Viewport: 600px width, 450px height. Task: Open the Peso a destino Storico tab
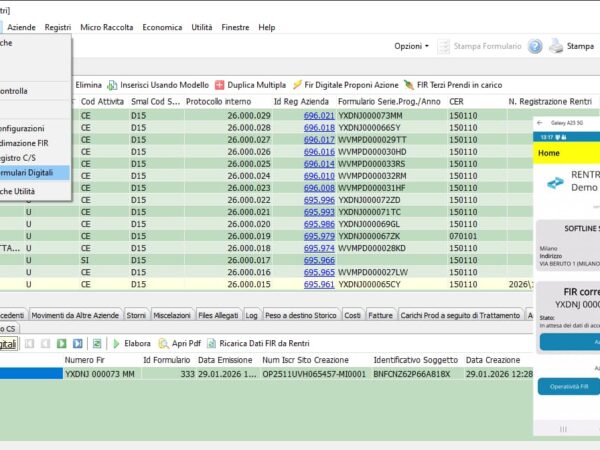[x=301, y=315]
